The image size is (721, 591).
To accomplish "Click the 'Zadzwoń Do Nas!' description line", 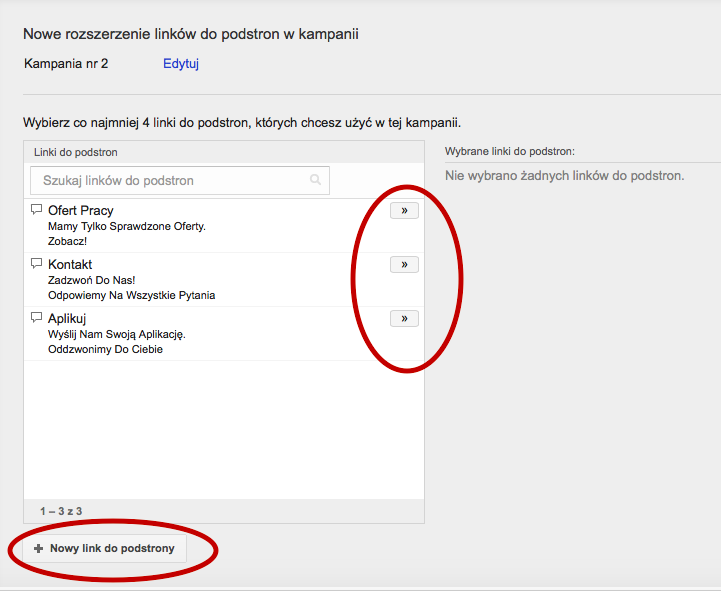I will 91,281.
